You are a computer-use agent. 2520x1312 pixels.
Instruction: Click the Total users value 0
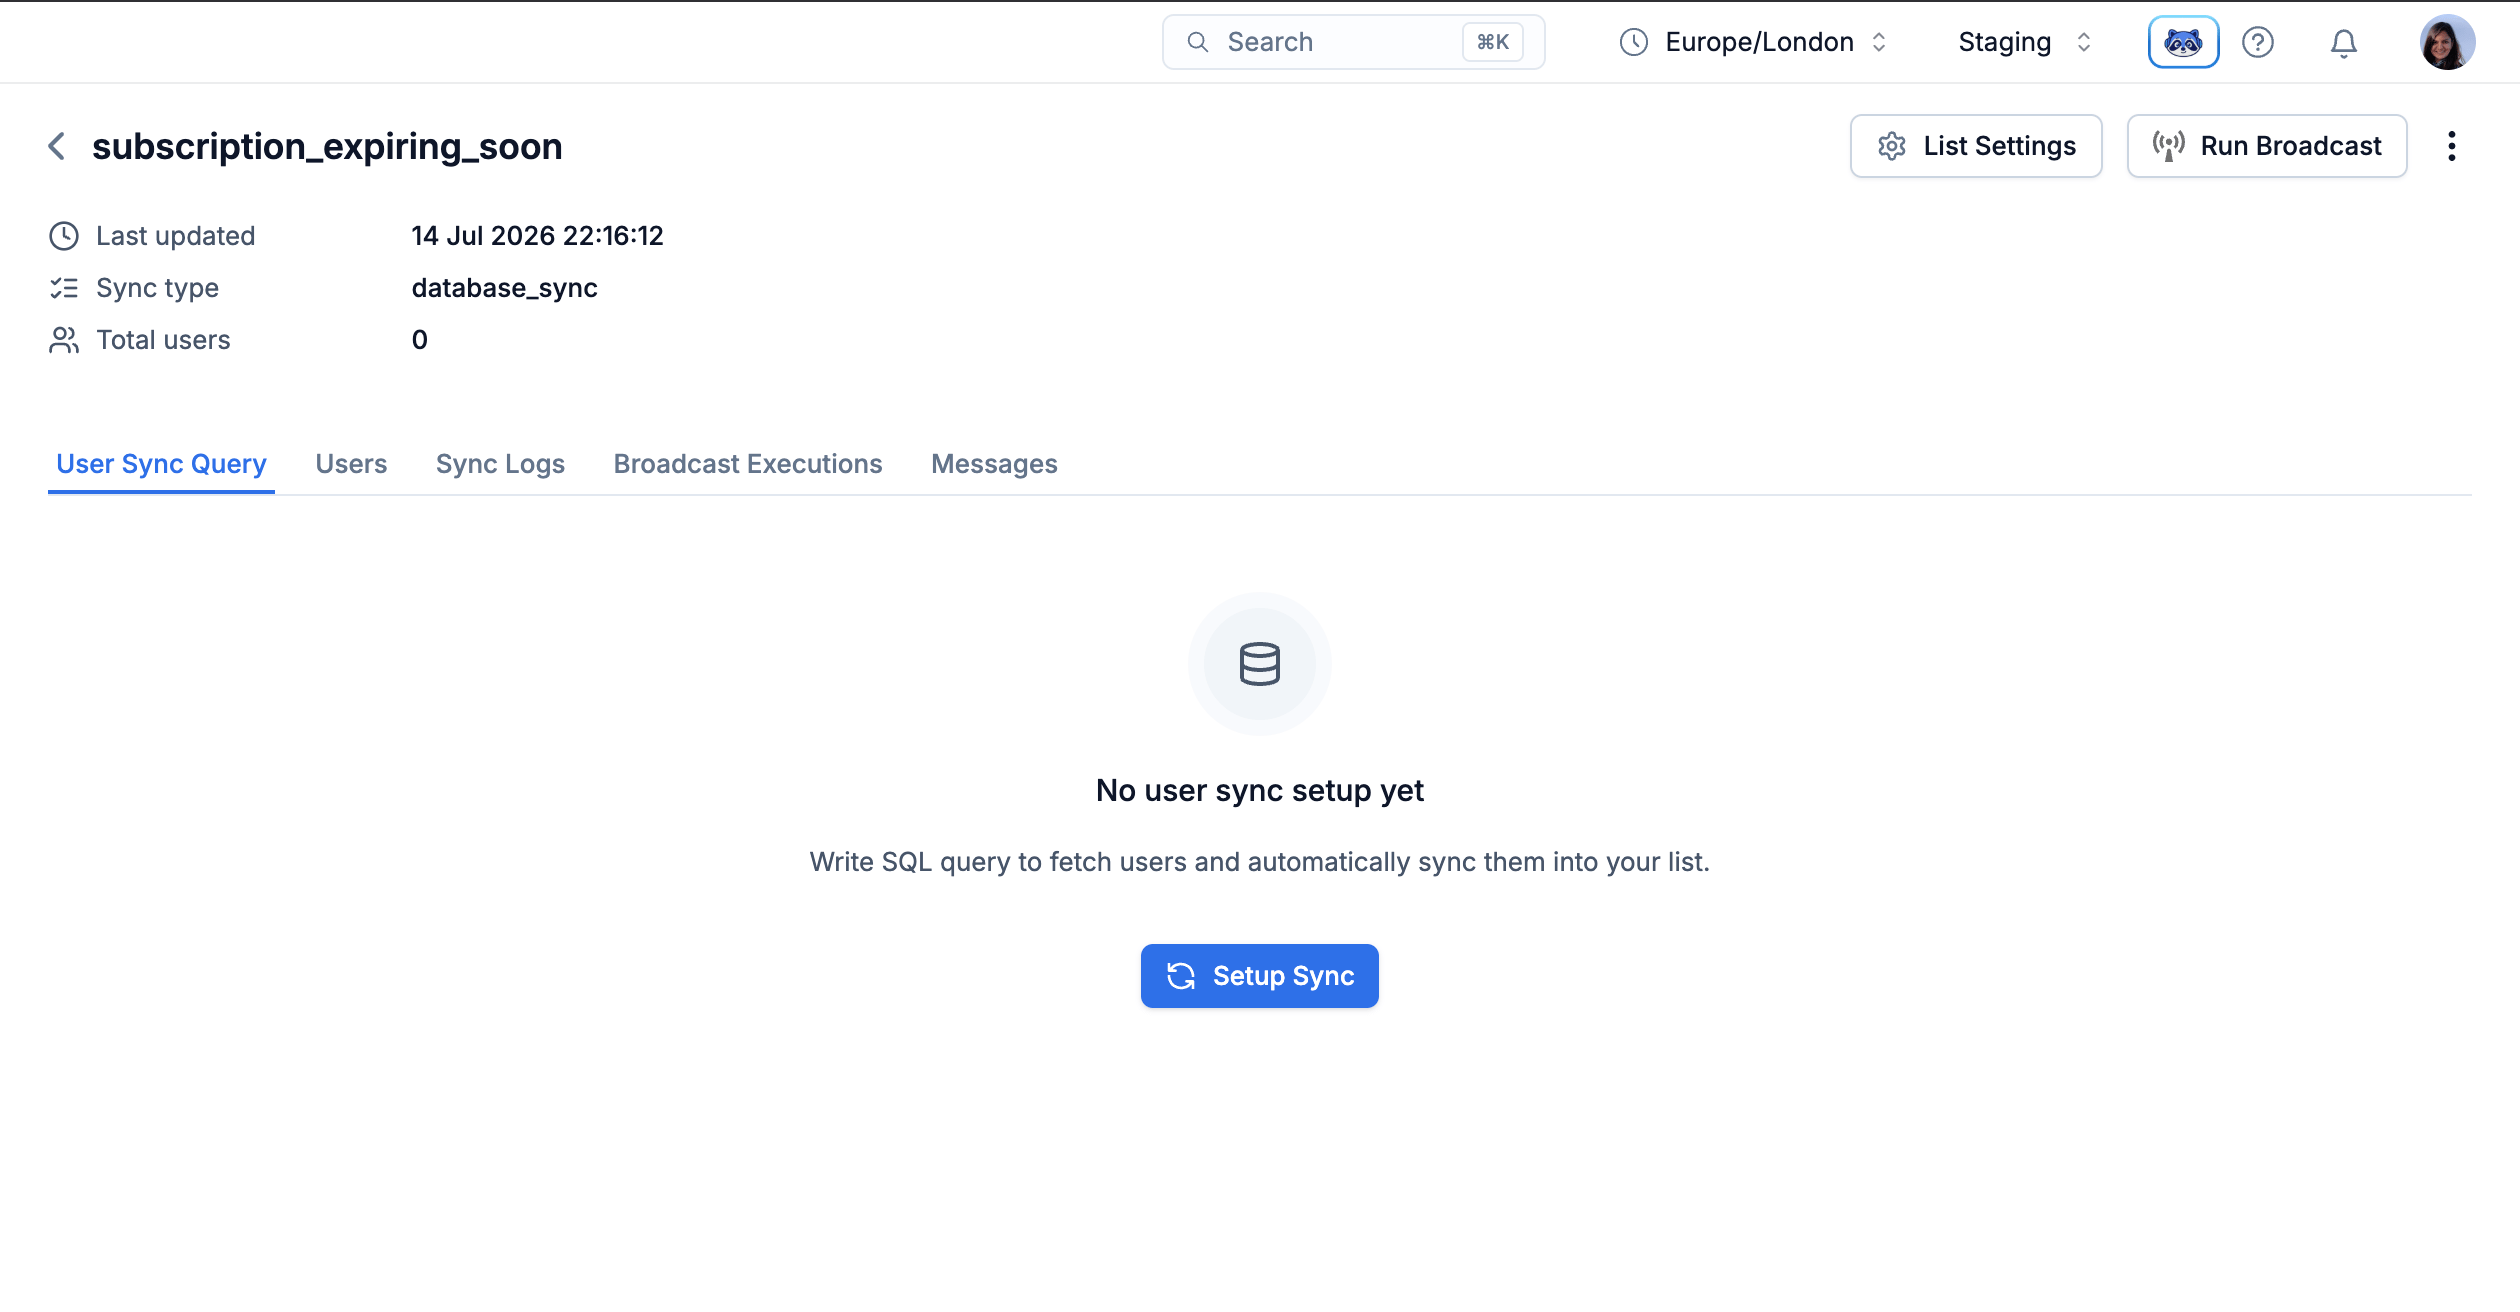click(x=419, y=340)
